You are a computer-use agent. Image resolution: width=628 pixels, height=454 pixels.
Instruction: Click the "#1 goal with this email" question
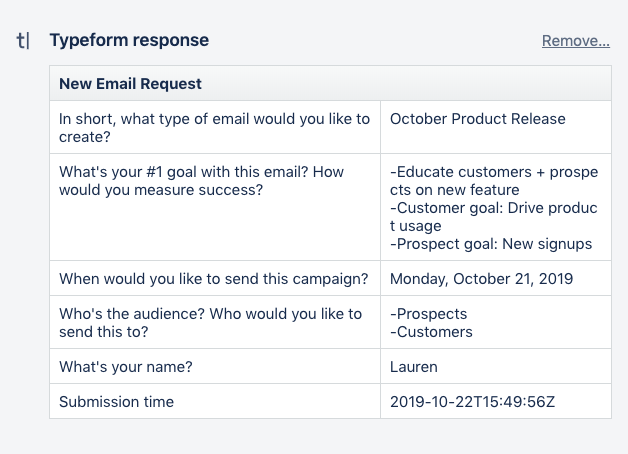[x=201, y=180]
